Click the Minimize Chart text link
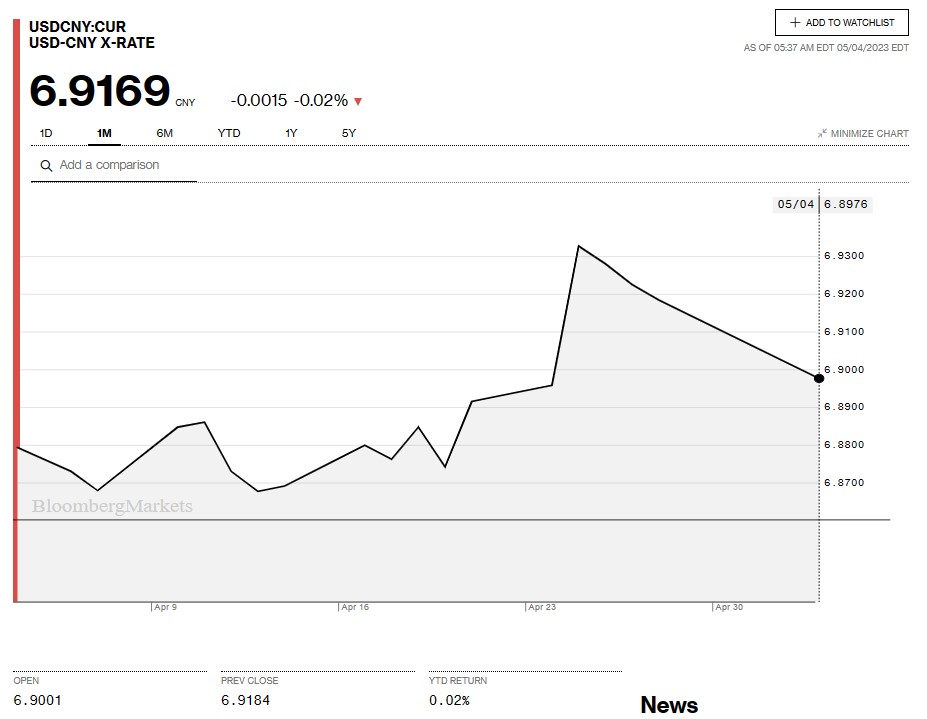Viewport: 927px width, 719px height. (869, 134)
